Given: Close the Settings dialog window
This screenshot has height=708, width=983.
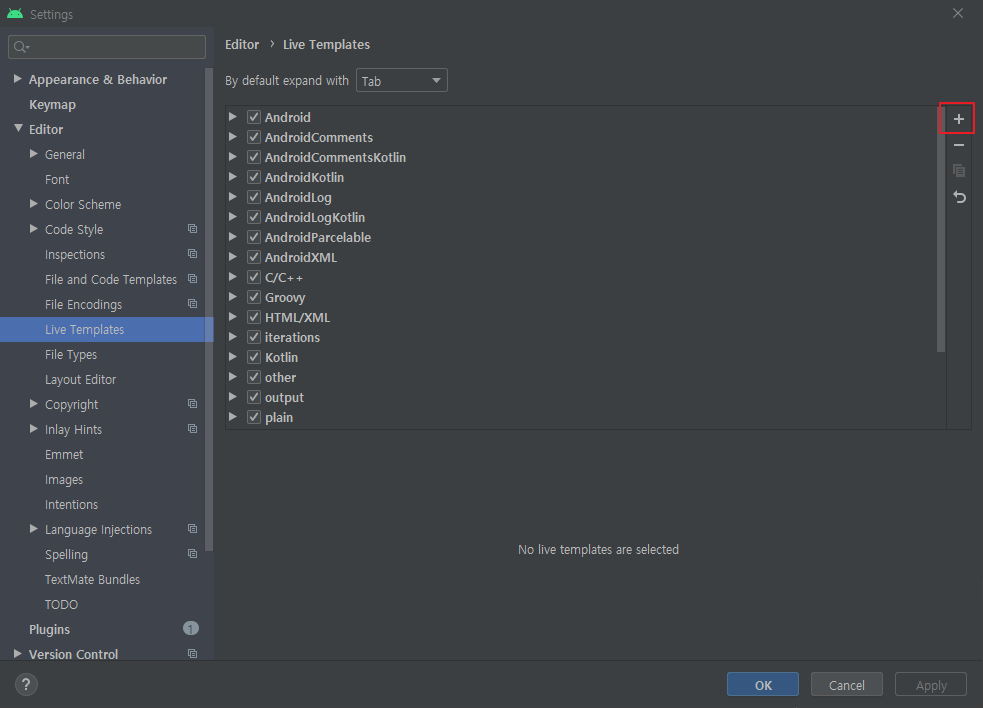Looking at the screenshot, I should pyautogui.click(x=958, y=13).
